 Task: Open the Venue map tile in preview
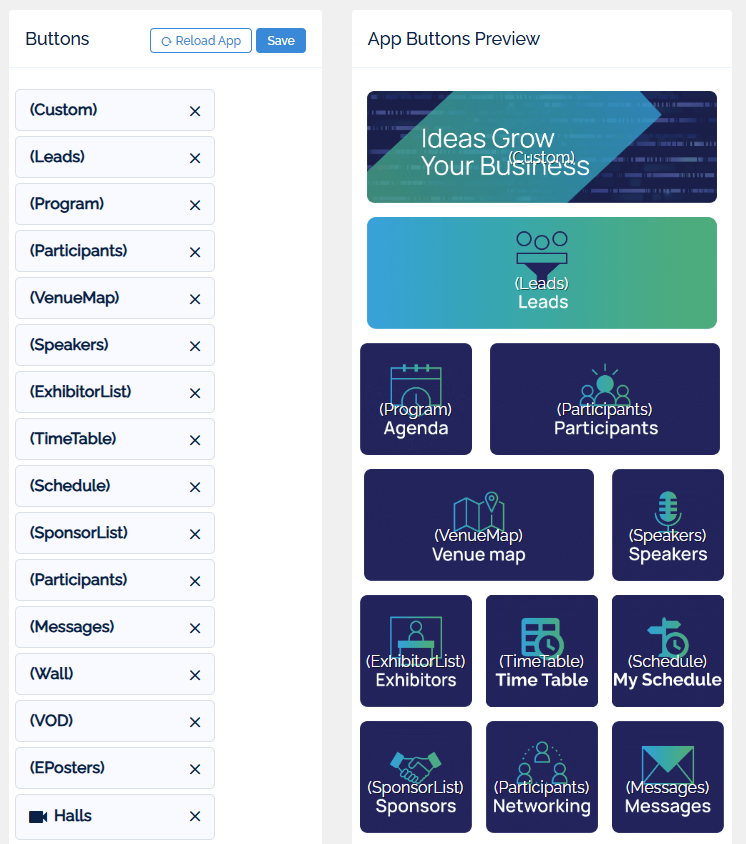(479, 525)
